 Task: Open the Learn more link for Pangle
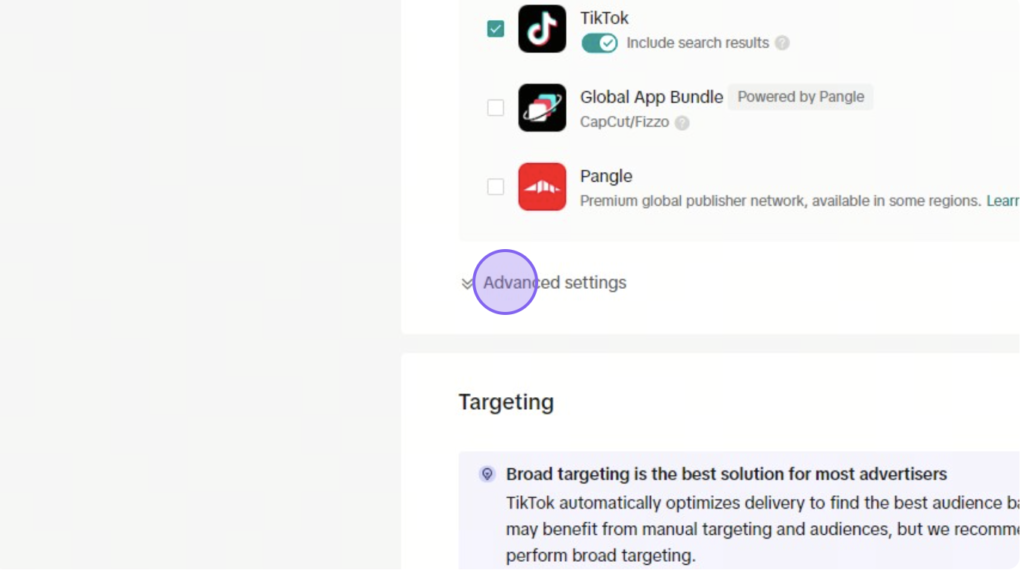click(1002, 201)
